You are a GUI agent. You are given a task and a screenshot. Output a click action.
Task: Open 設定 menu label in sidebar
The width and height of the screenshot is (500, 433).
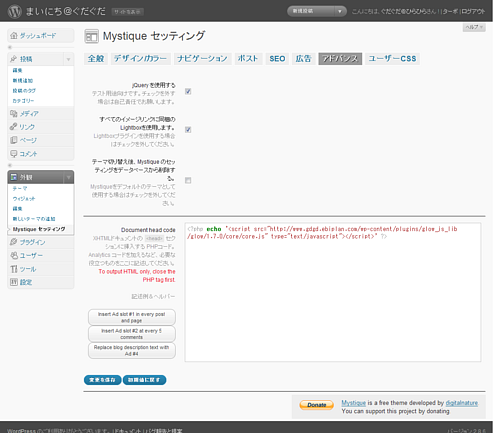pyautogui.click(x=26, y=282)
